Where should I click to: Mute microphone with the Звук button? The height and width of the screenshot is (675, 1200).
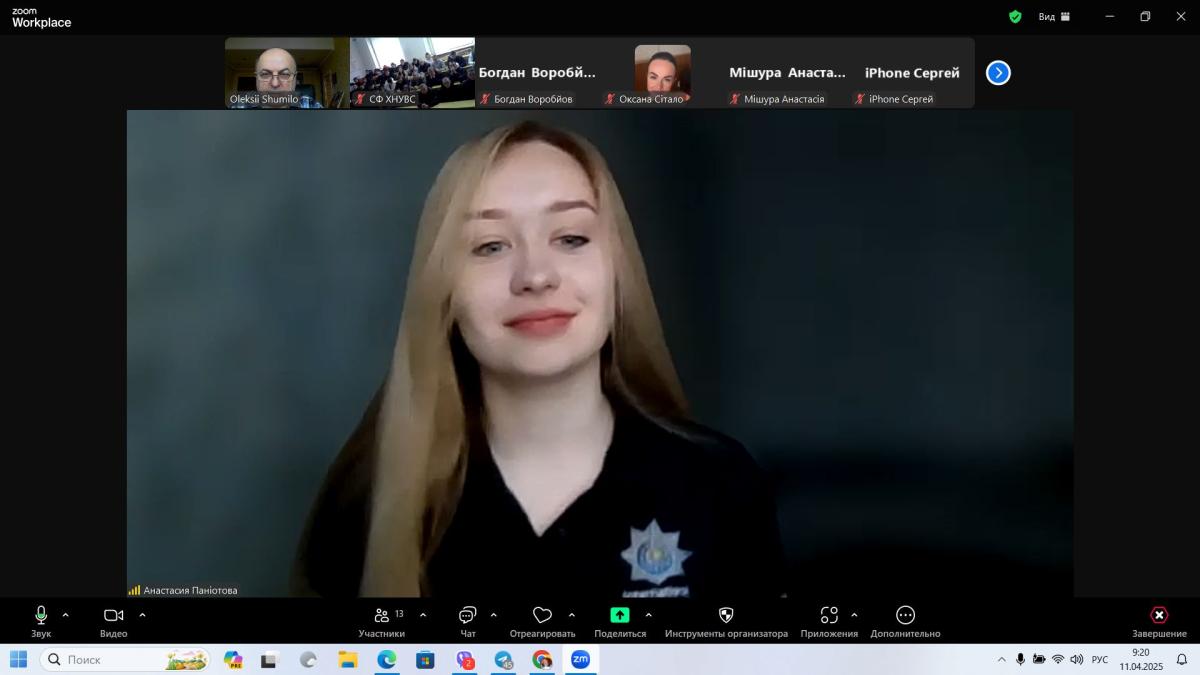(x=41, y=616)
